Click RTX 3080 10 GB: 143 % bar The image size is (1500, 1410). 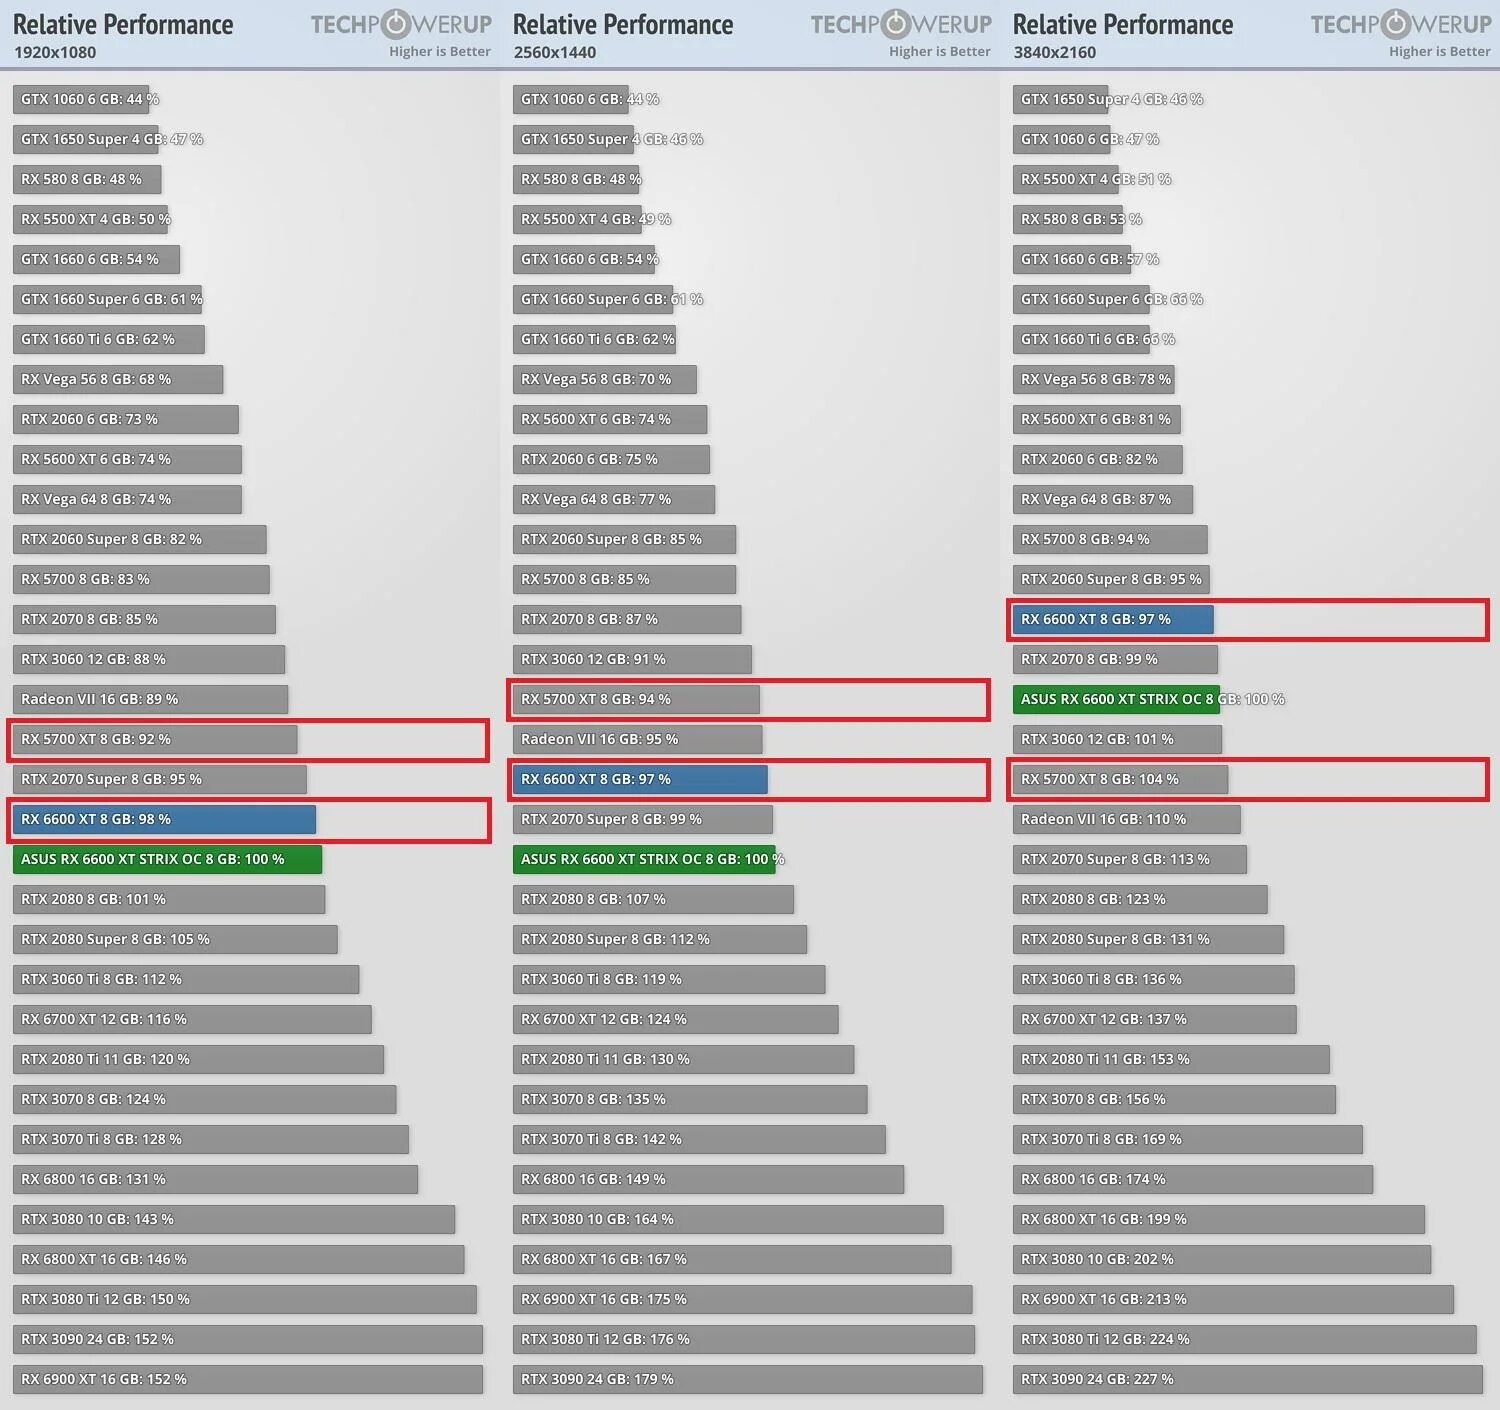234,1219
